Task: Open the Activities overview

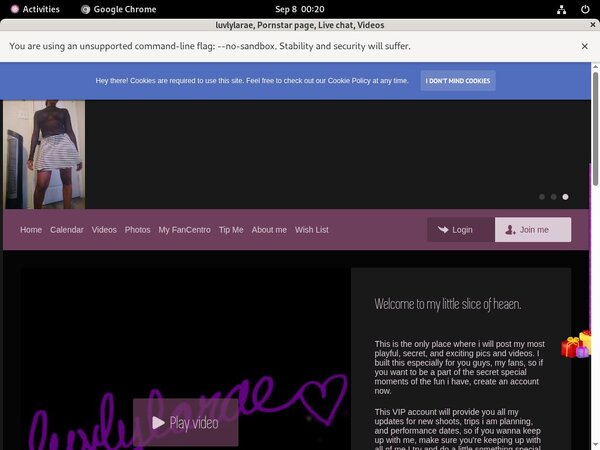Action: click(34, 9)
